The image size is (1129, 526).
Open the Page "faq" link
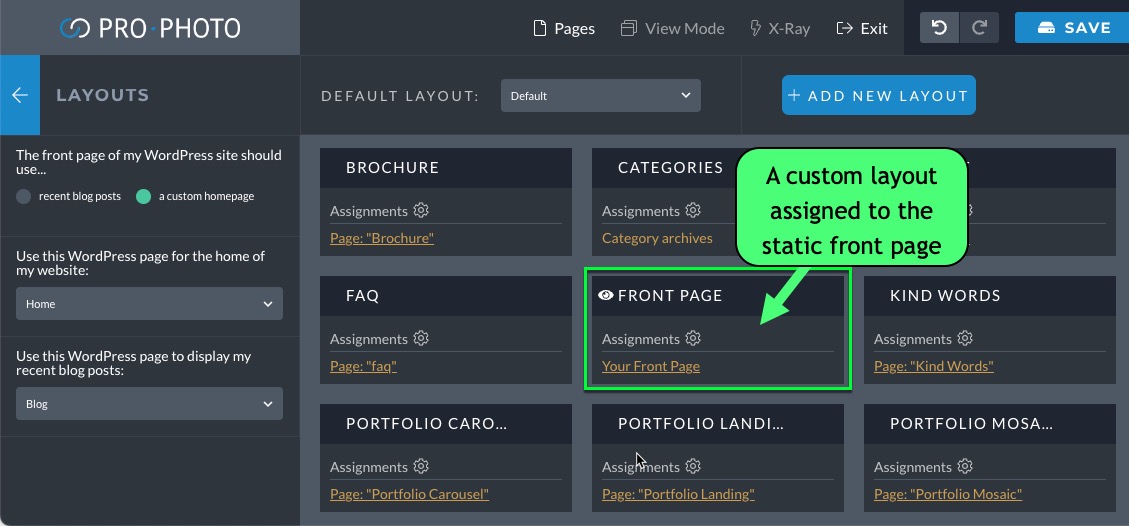[363, 366]
